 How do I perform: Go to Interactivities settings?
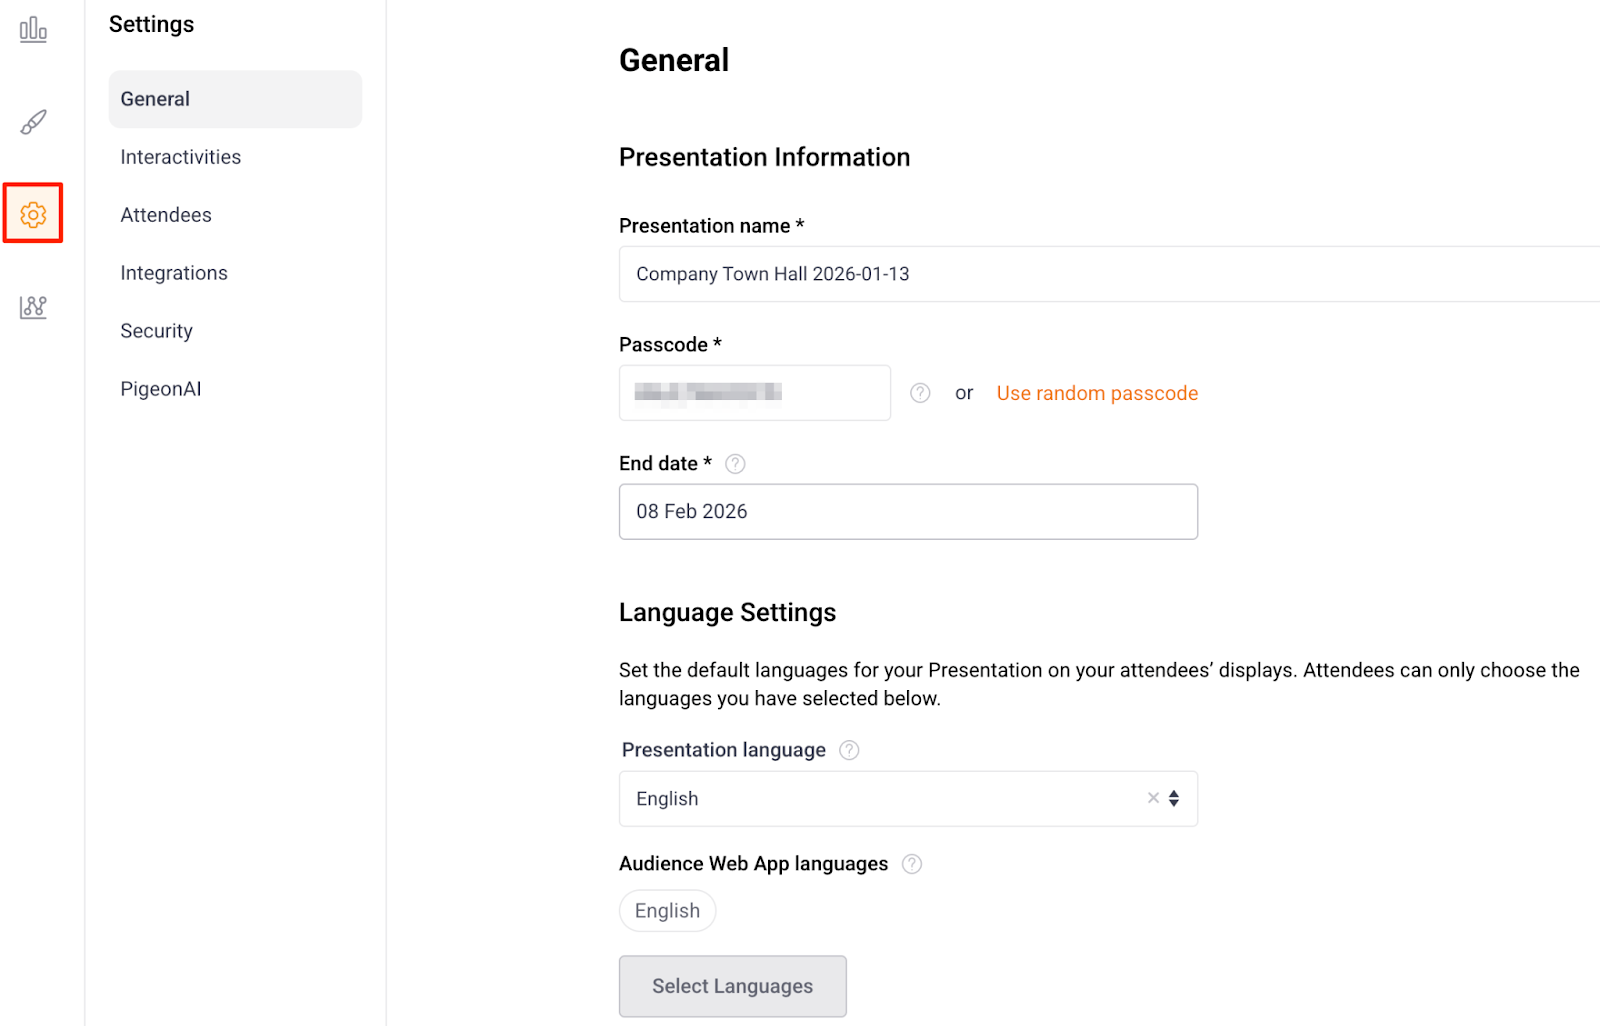click(x=181, y=157)
